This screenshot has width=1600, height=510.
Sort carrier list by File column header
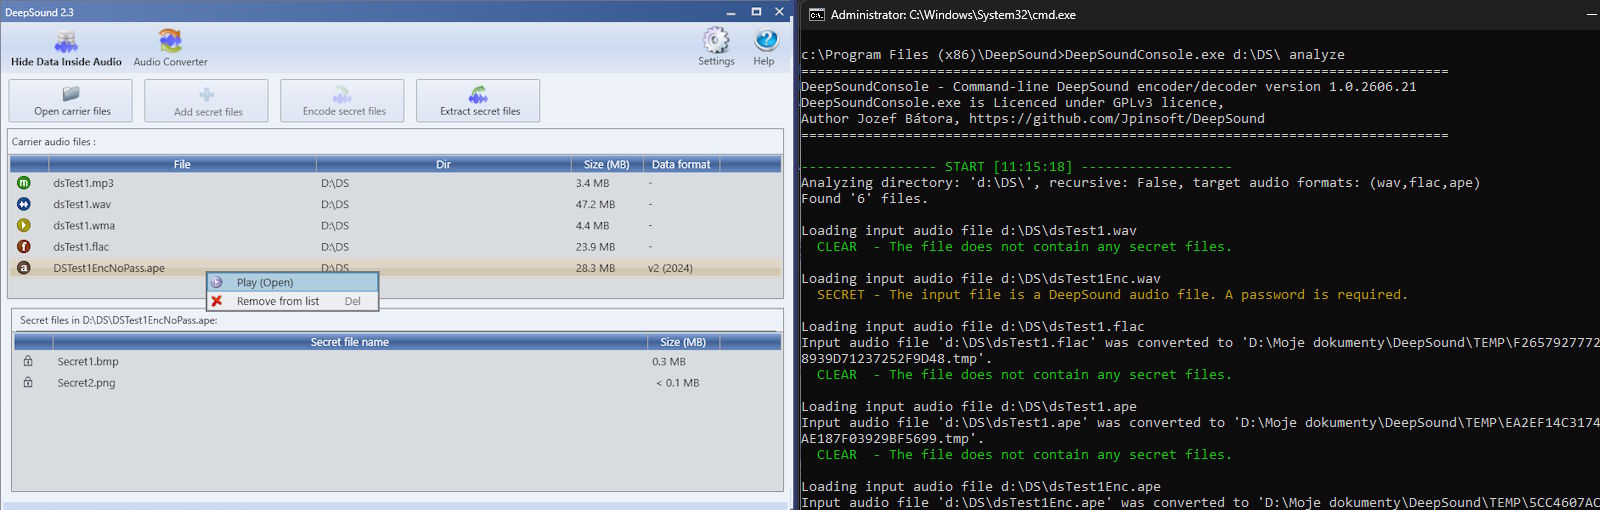tap(182, 164)
